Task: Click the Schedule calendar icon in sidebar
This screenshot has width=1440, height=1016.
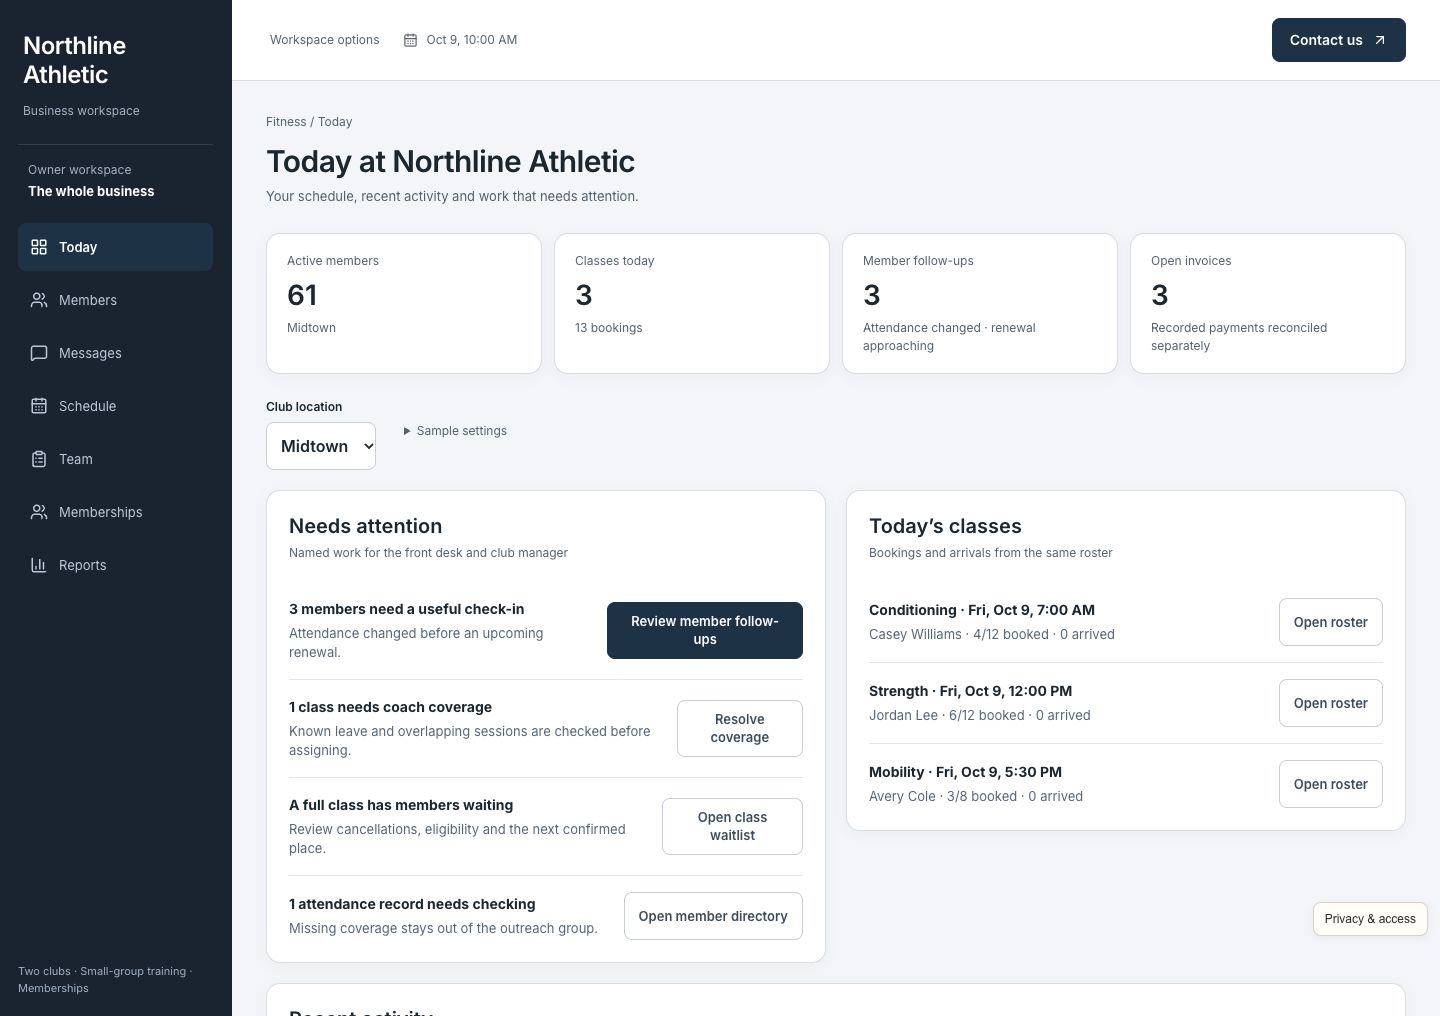Action: (x=39, y=406)
